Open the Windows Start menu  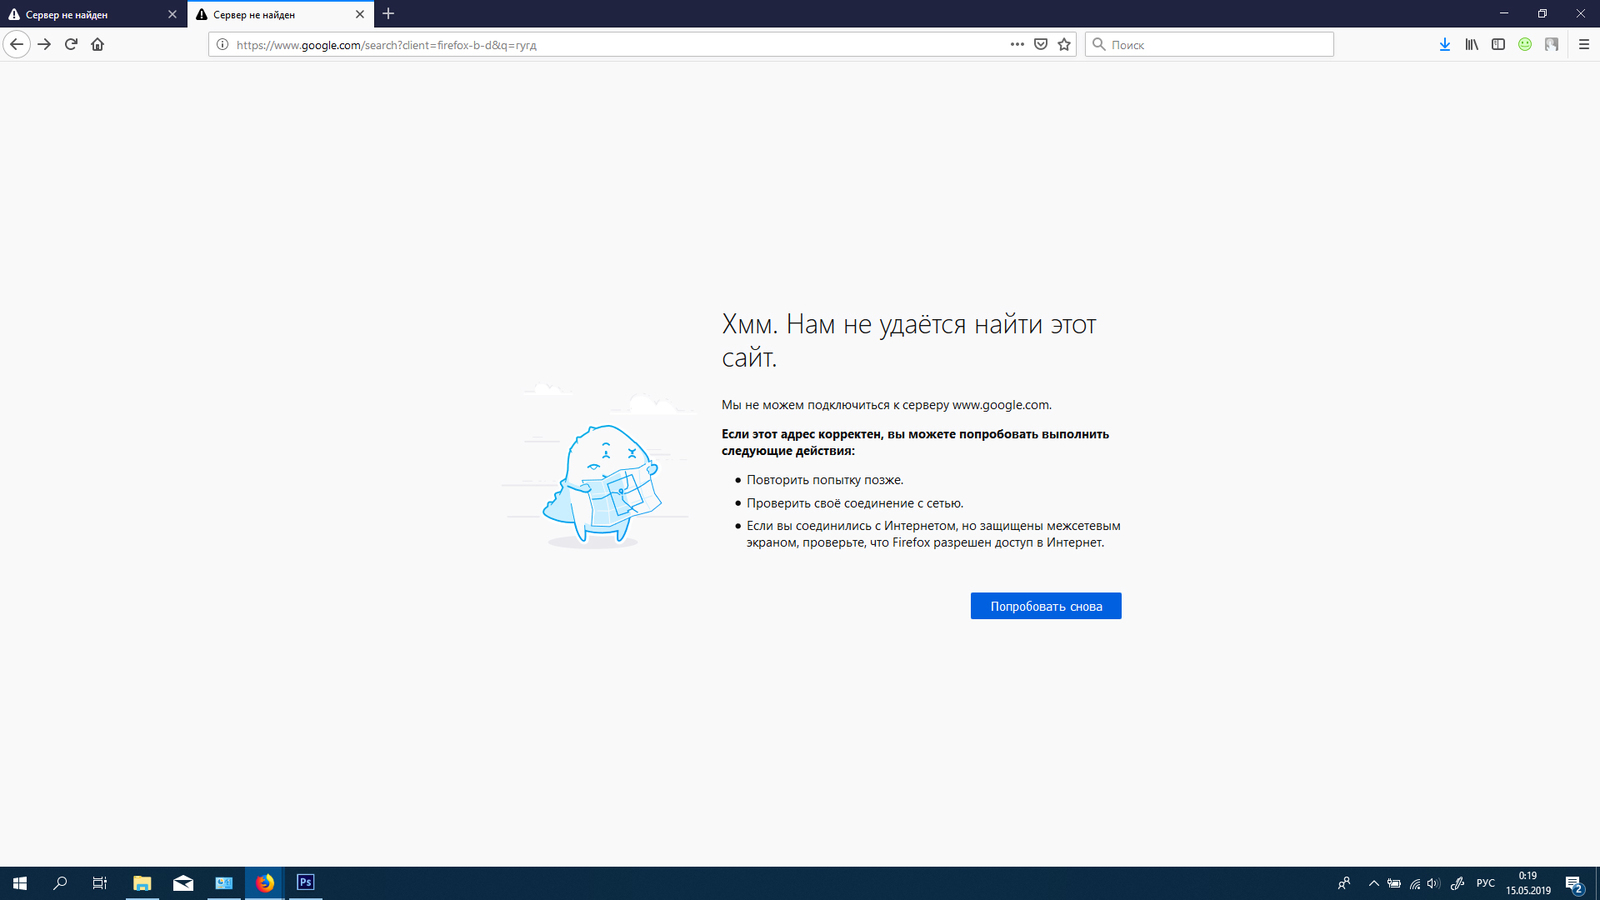tap(20, 883)
